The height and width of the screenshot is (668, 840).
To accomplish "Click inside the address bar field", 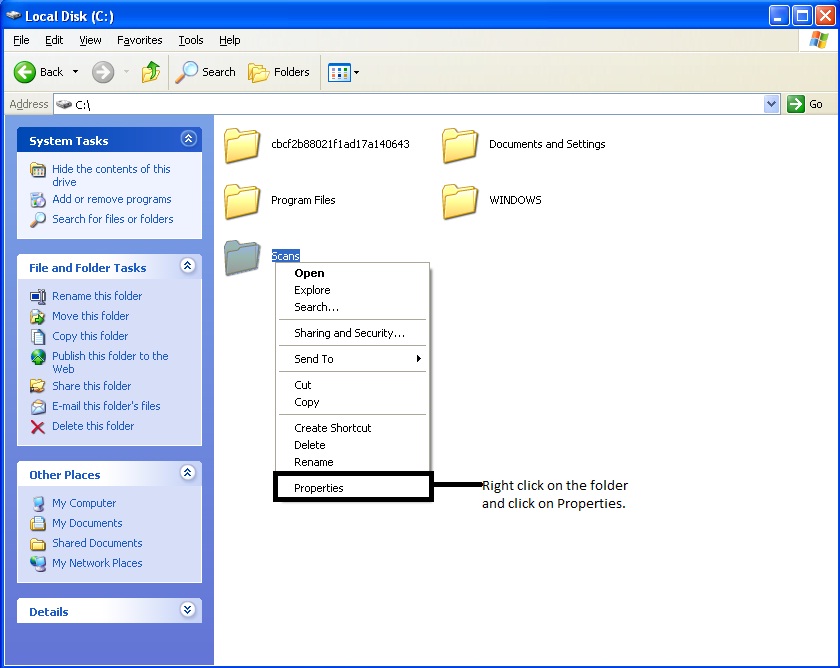I will point(300,104).
